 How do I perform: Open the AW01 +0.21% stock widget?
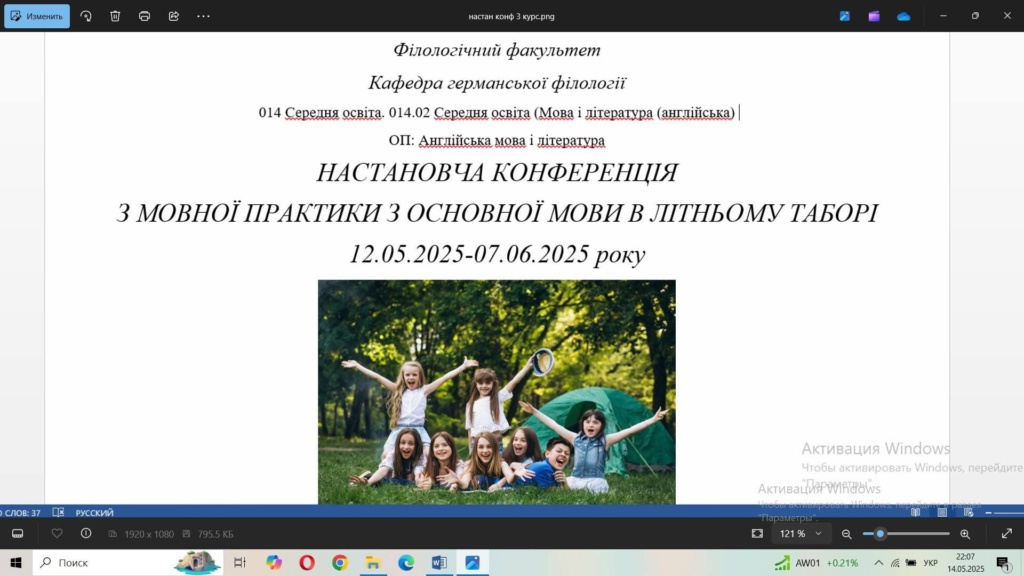(817, 562)
